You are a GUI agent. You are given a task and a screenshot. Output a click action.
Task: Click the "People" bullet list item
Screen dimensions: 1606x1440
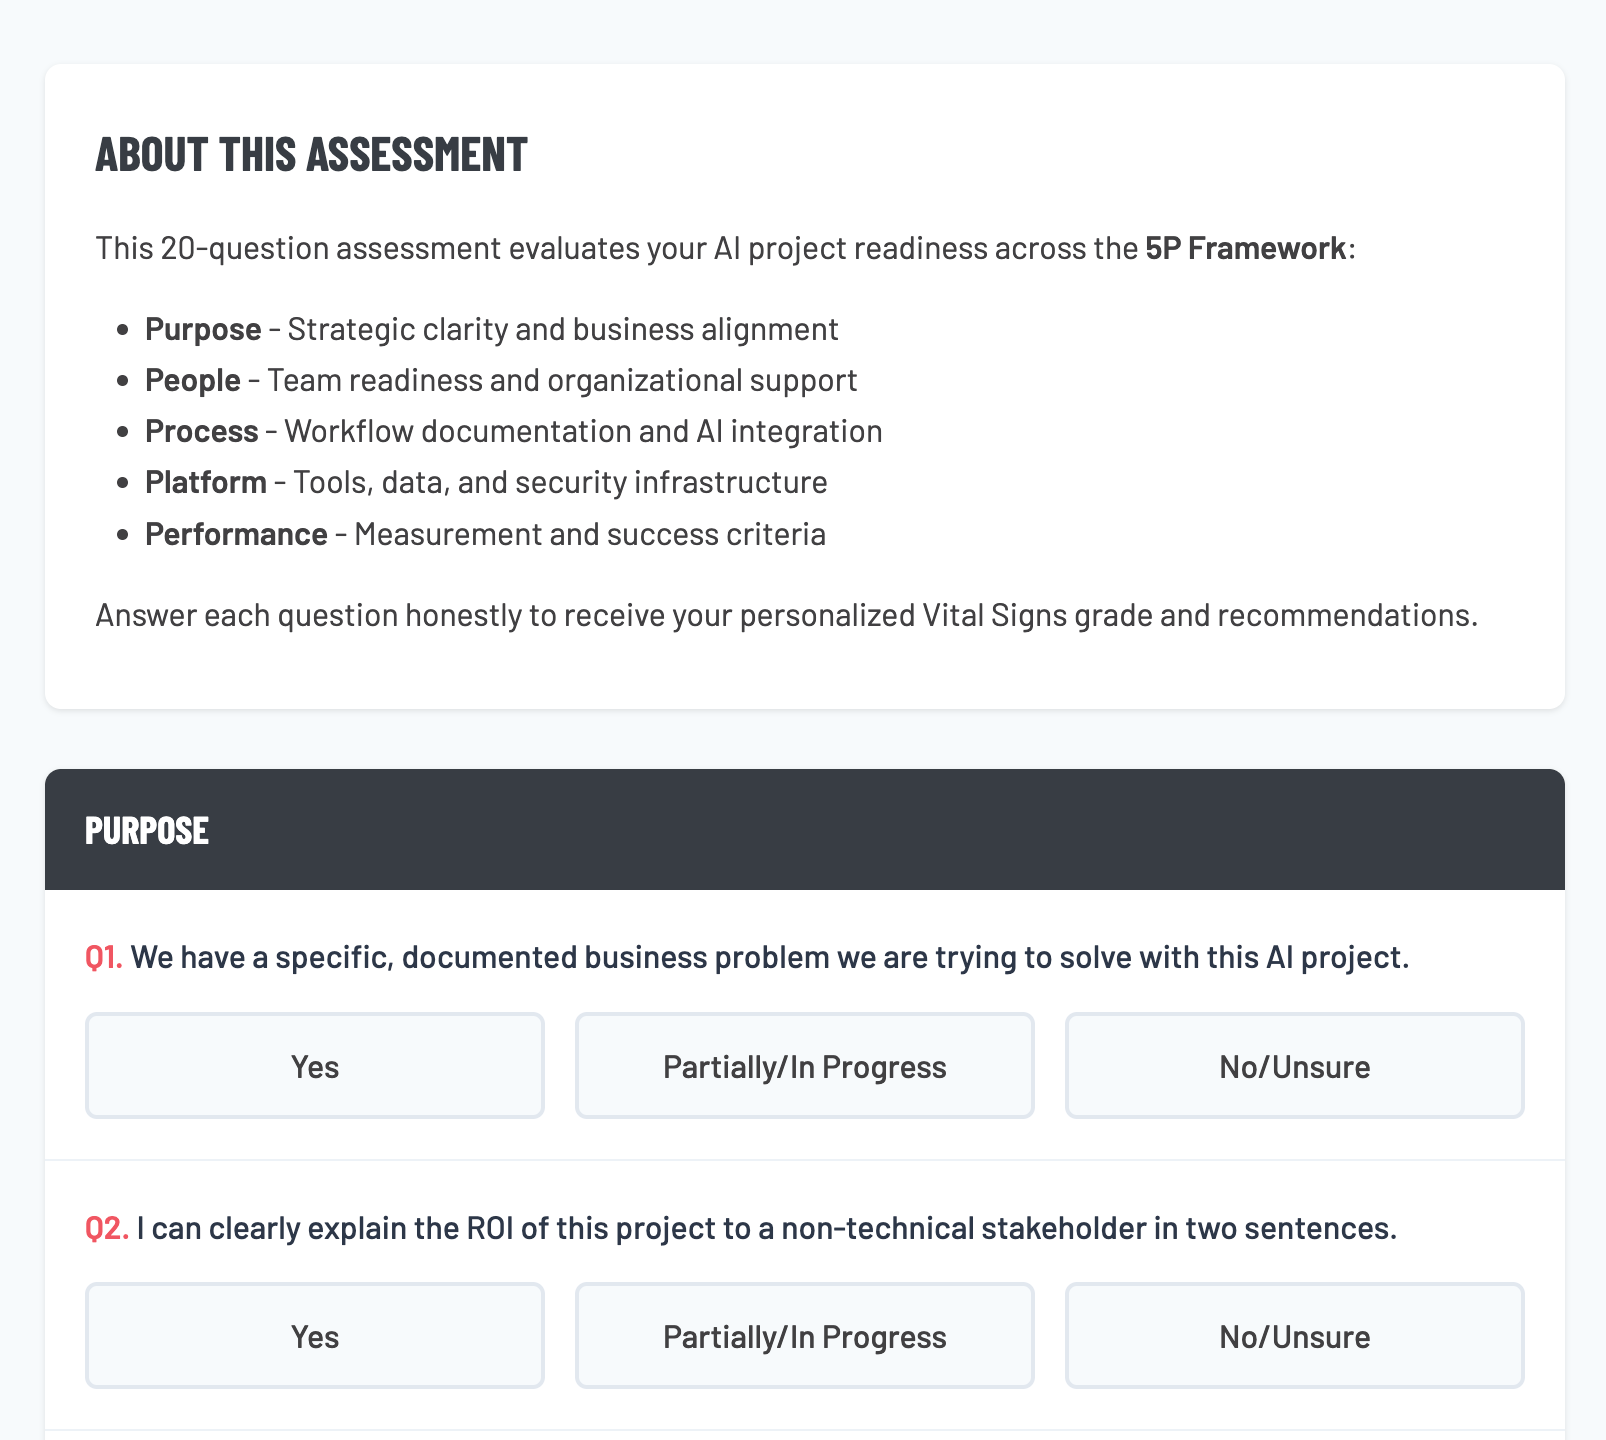[x=500, y=380]
